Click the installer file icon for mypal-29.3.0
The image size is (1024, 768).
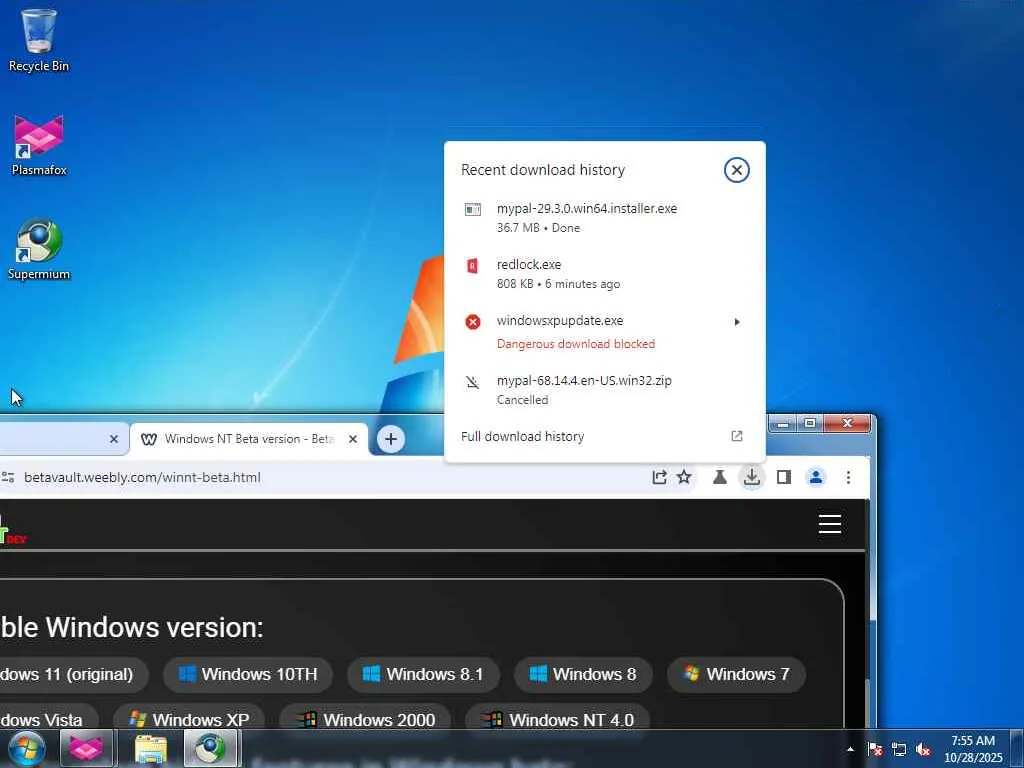click(x=473, y=209)
